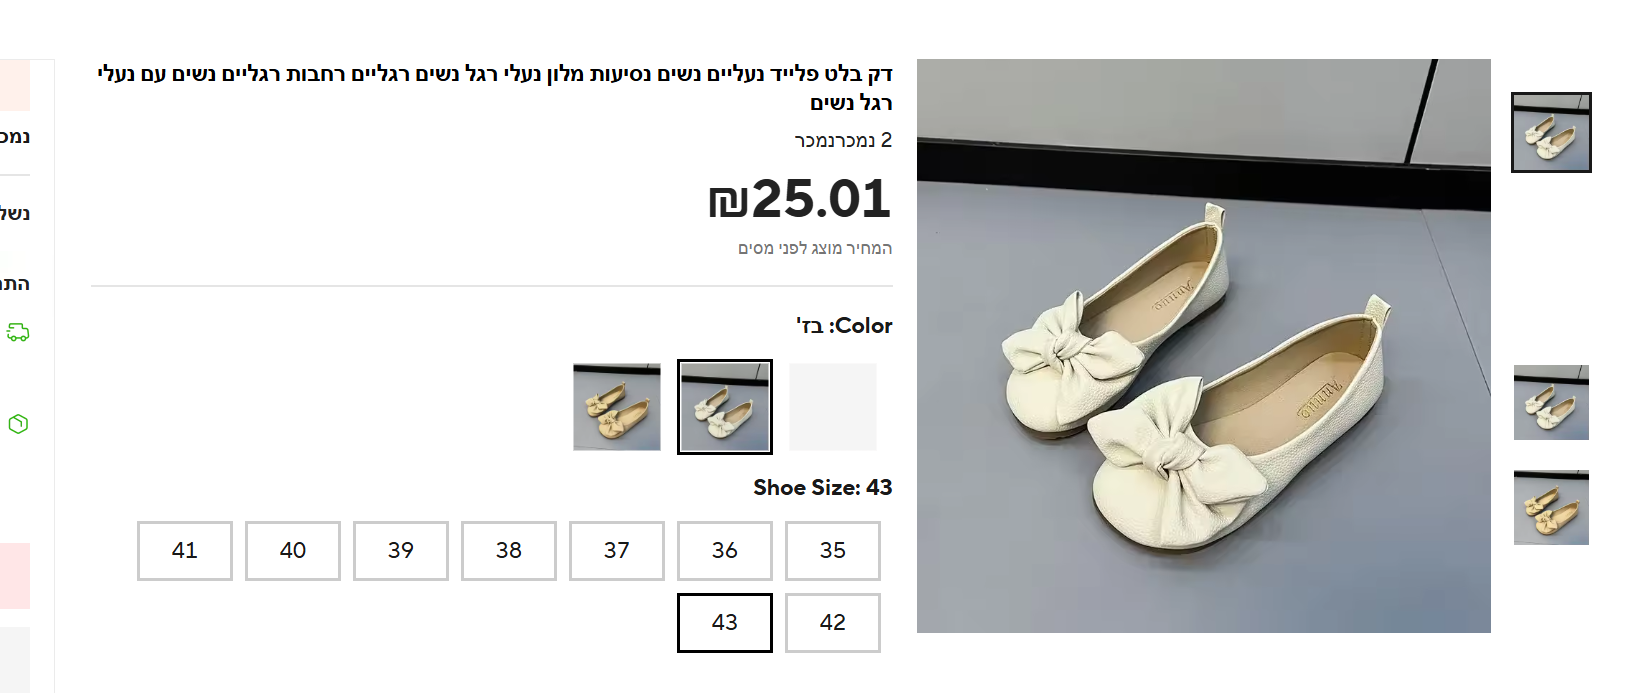Pick size 41 option
This screenshot has height=693, width=1638.
tap(185, 550)
